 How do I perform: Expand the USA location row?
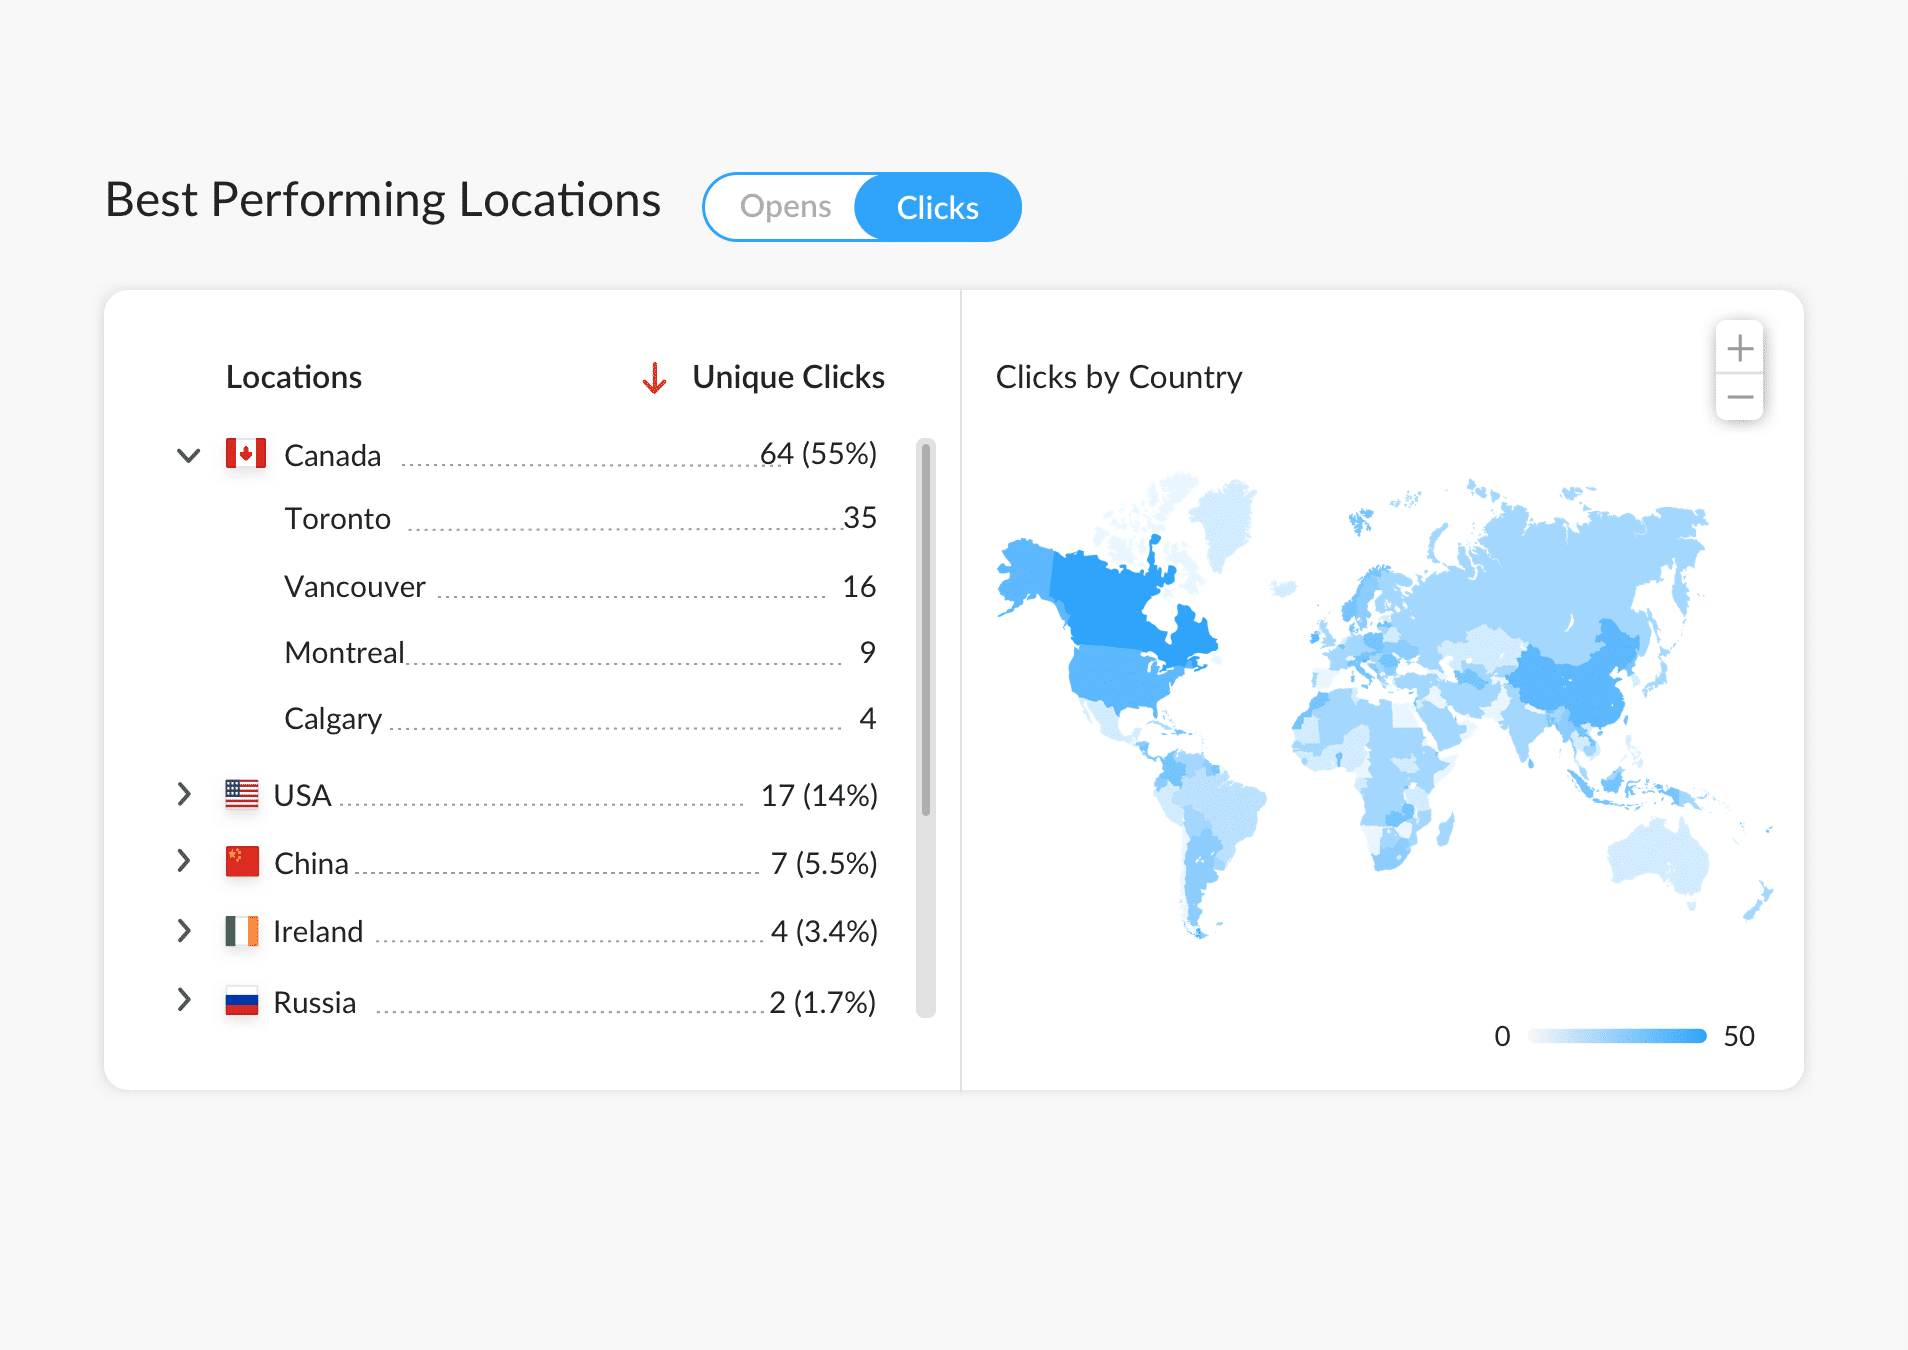coord(184,794)
